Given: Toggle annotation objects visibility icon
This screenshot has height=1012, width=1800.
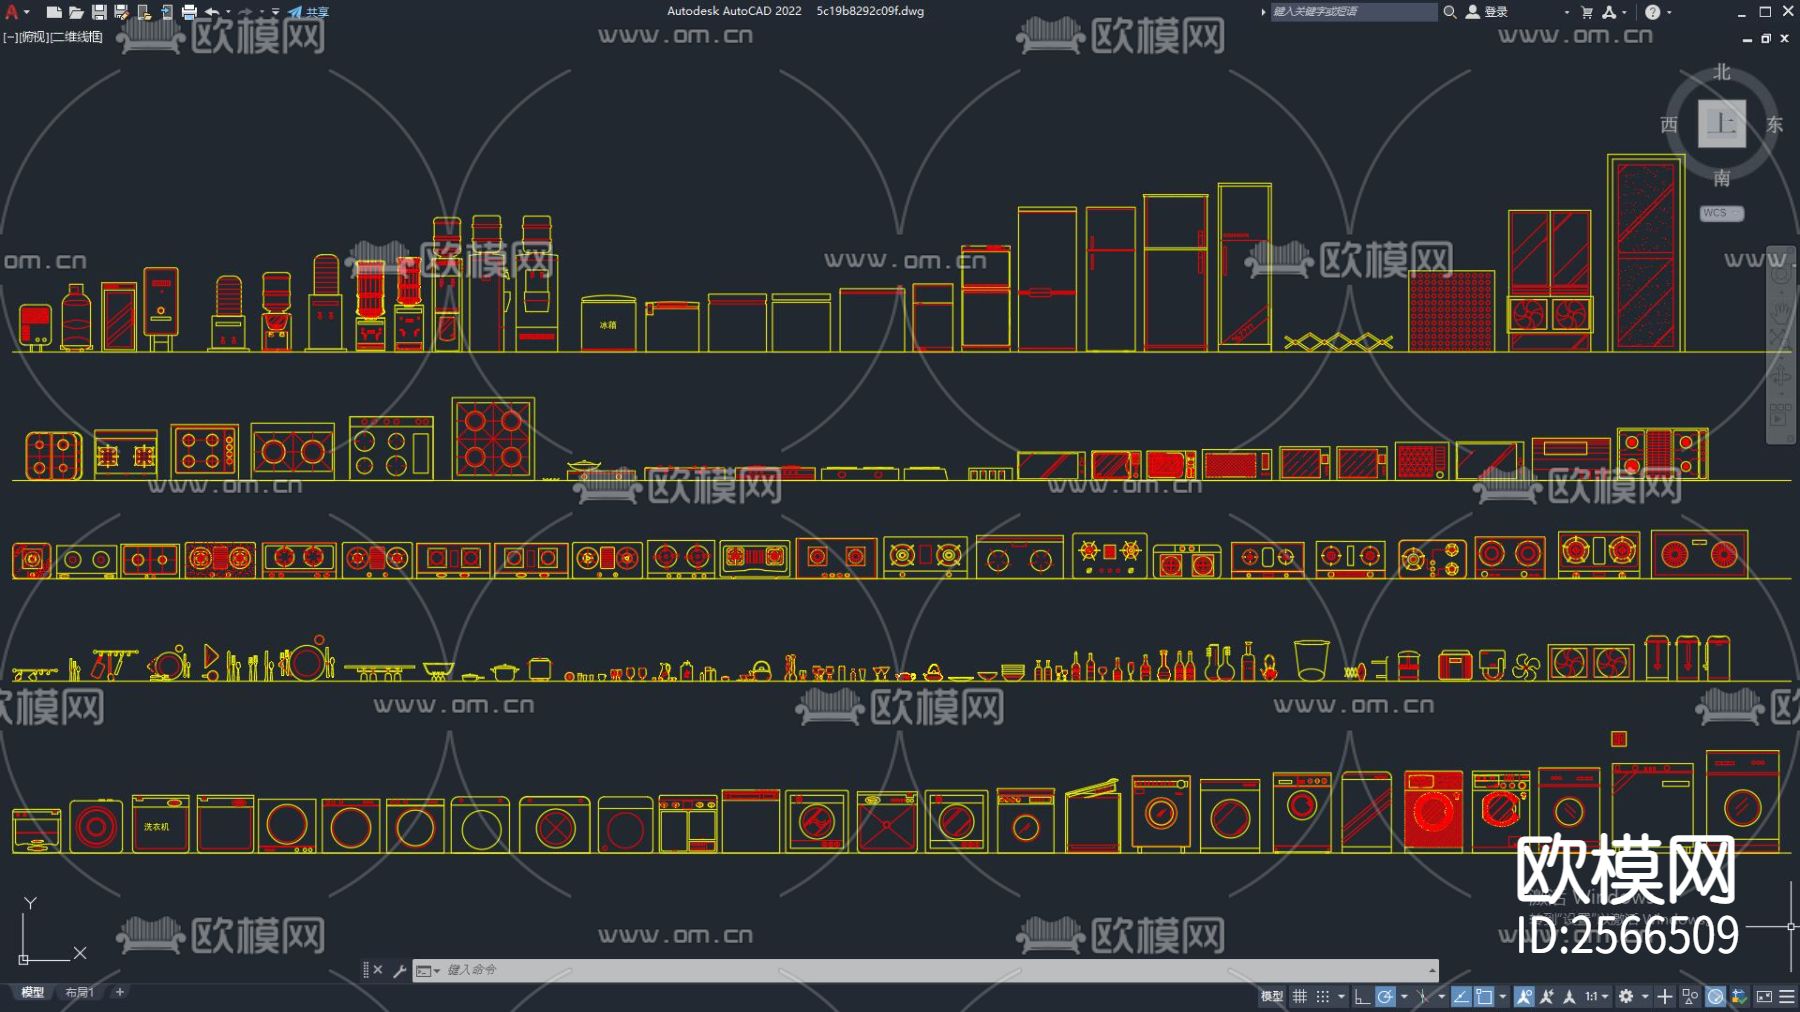Looking at the screenshot, I should click(1524, 996).
